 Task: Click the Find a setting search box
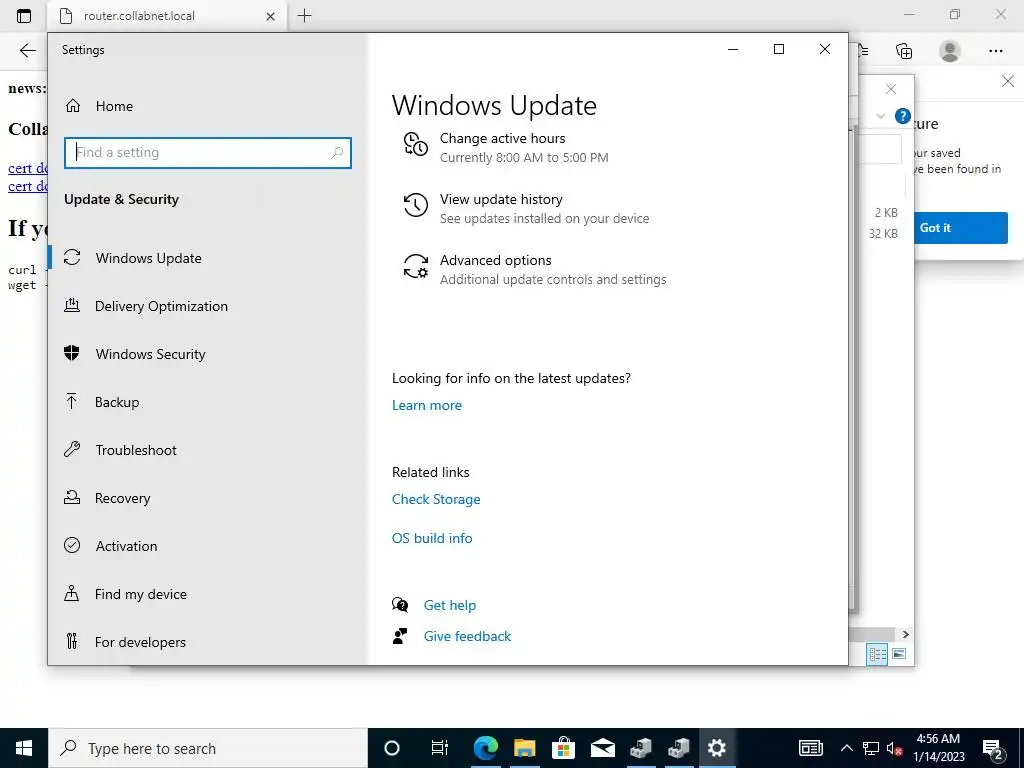point(208,152)
